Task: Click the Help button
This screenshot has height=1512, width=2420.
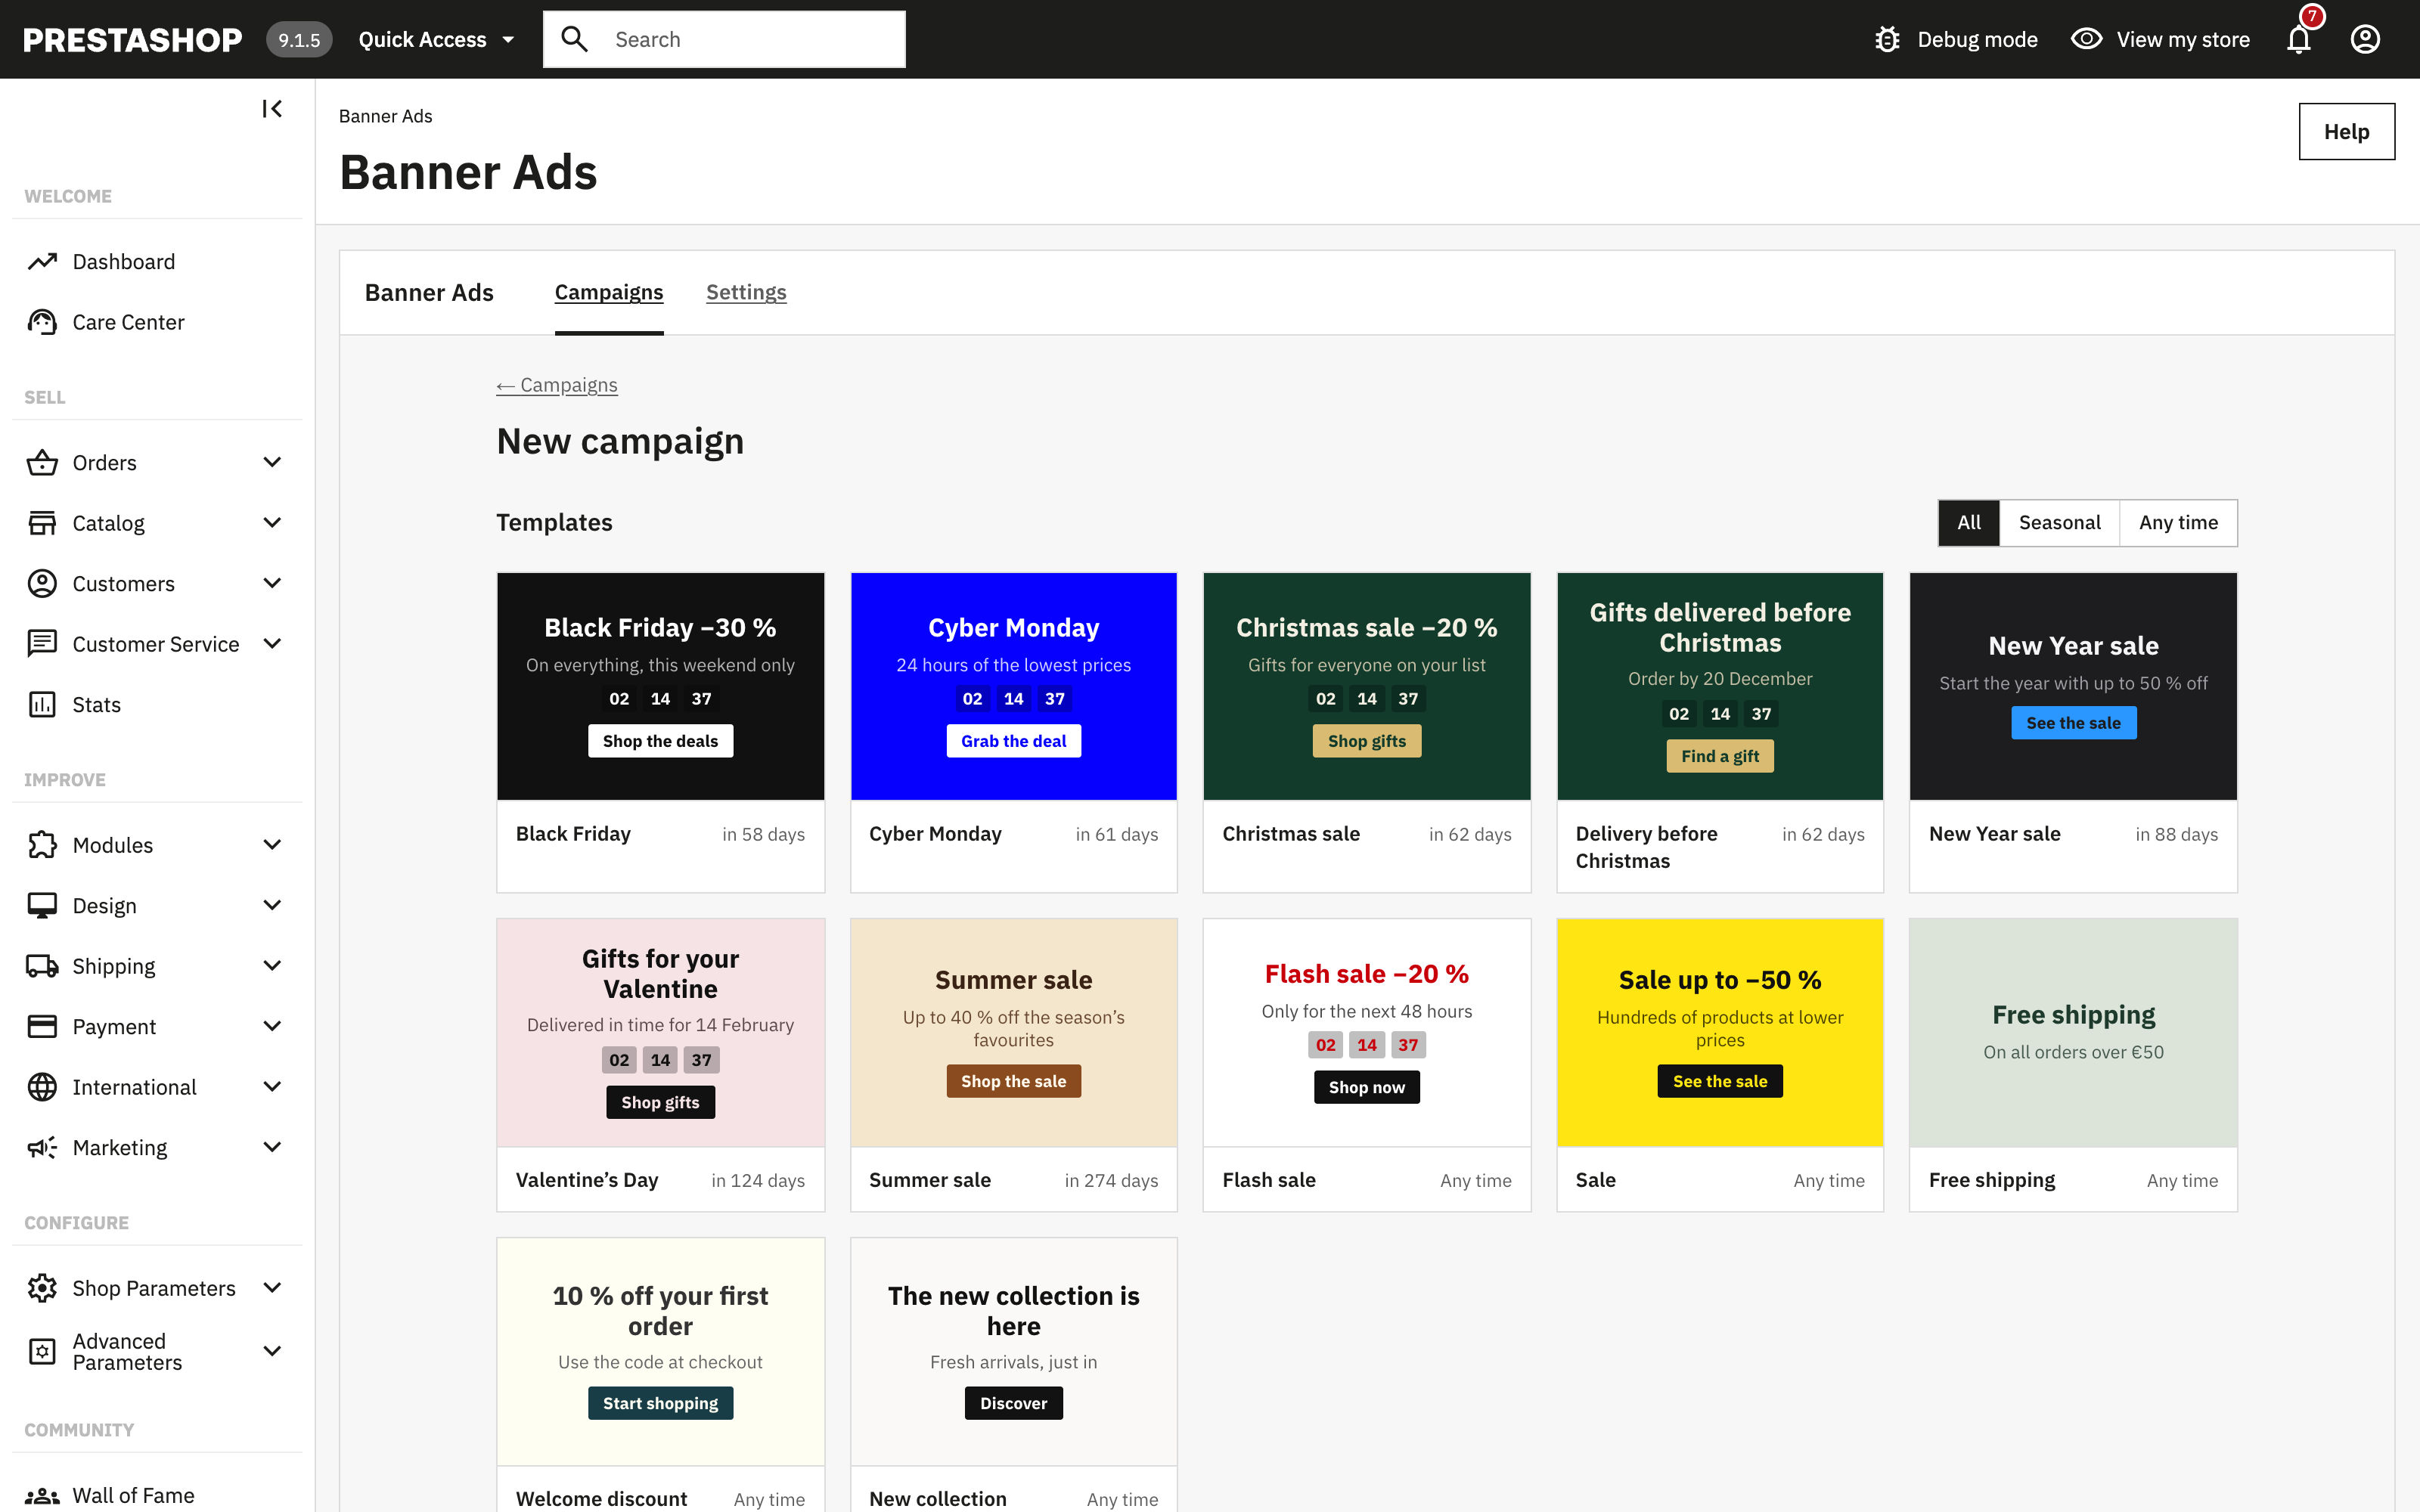Action: [x=2346, y=132]
